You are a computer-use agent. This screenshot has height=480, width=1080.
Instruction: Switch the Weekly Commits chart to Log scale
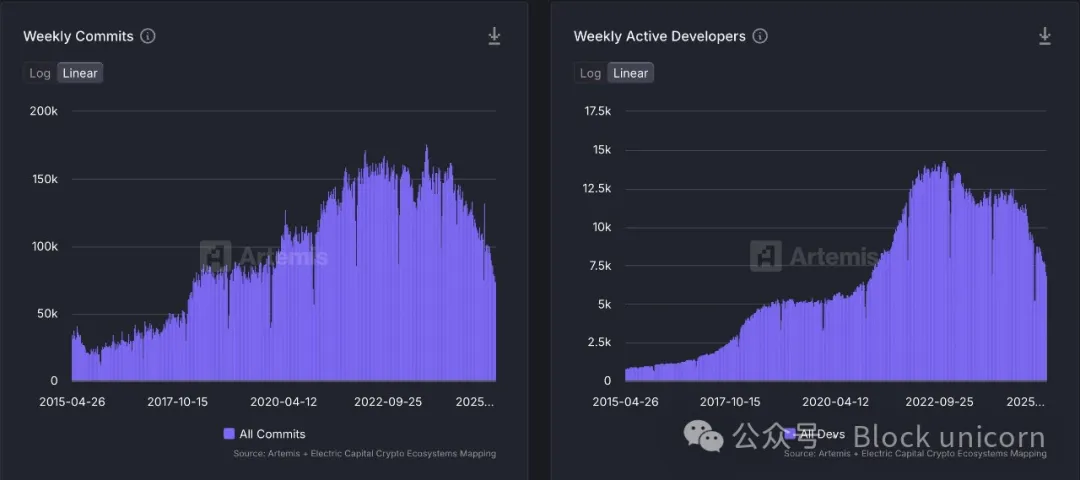(x=40, y=73)
